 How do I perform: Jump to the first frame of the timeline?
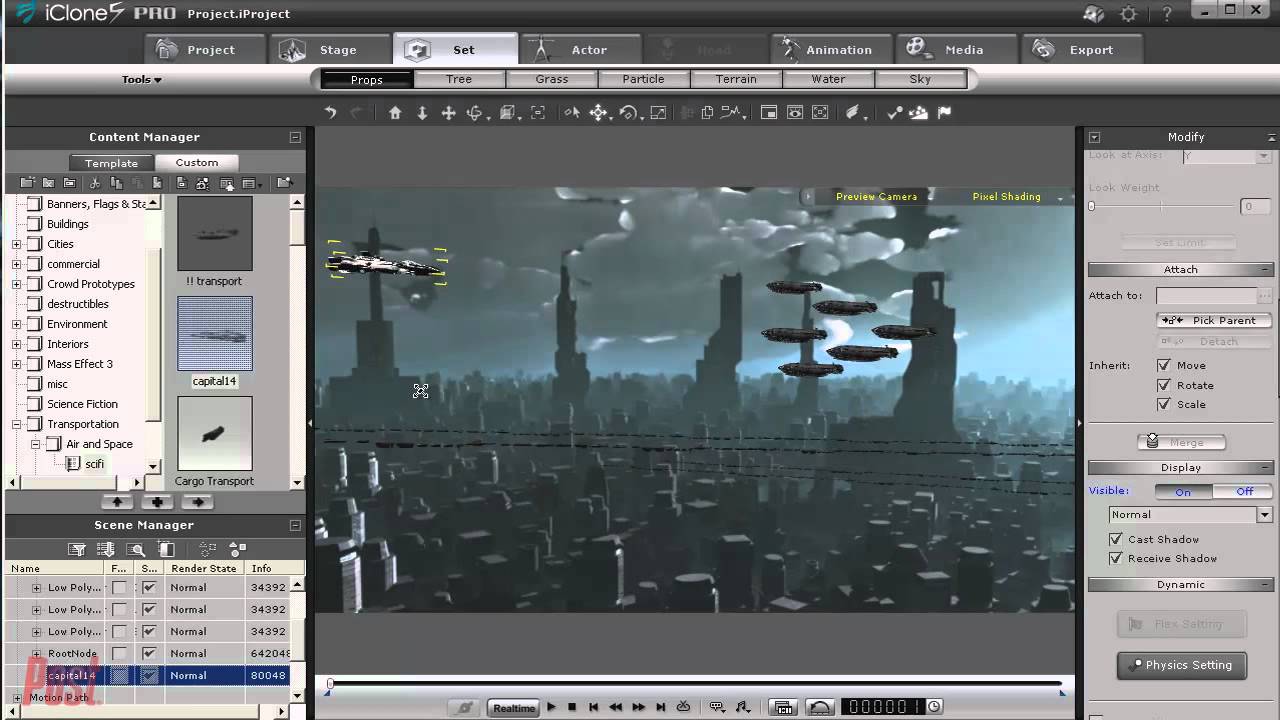point(594,707)
